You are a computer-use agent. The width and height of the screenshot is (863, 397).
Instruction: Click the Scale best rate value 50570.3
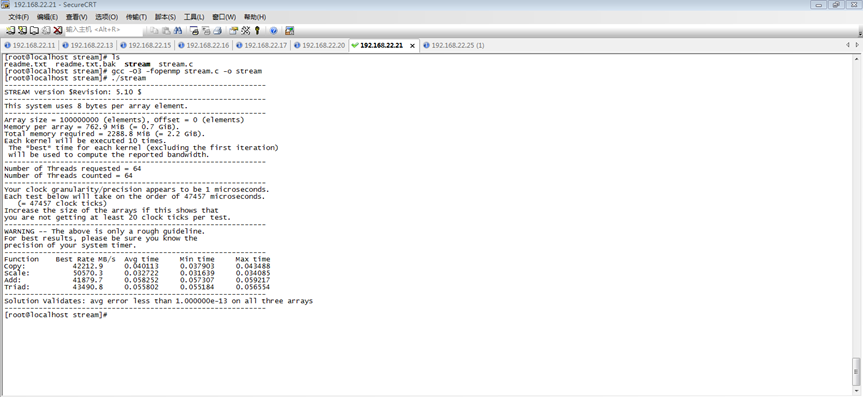pos(88,273)
